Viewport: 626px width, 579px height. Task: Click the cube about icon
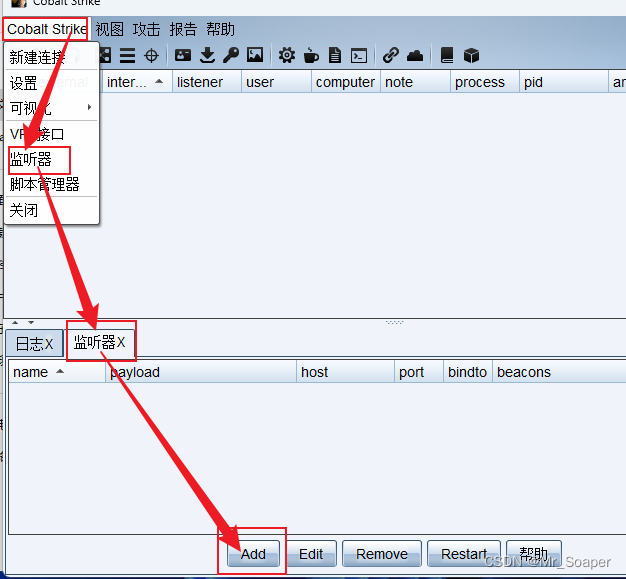click(471, 56)
